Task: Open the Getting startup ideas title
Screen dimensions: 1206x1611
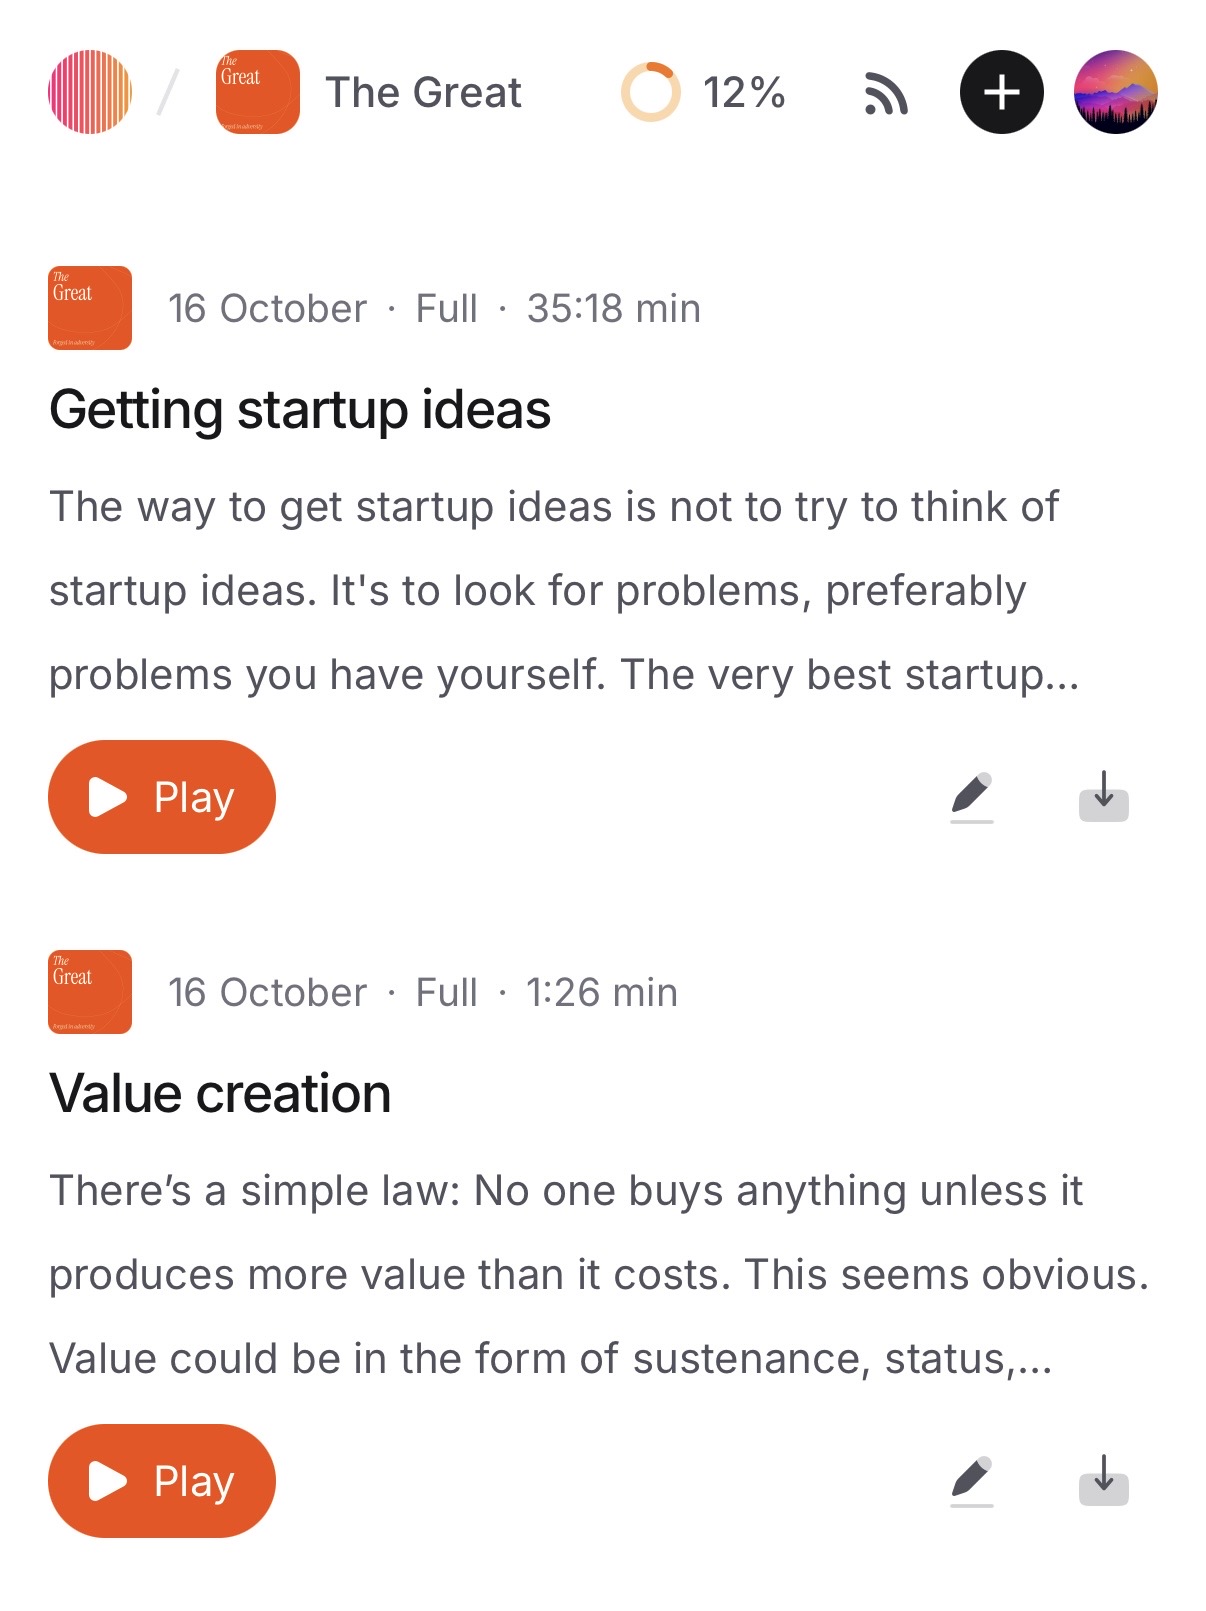Action: click(300, 410)
